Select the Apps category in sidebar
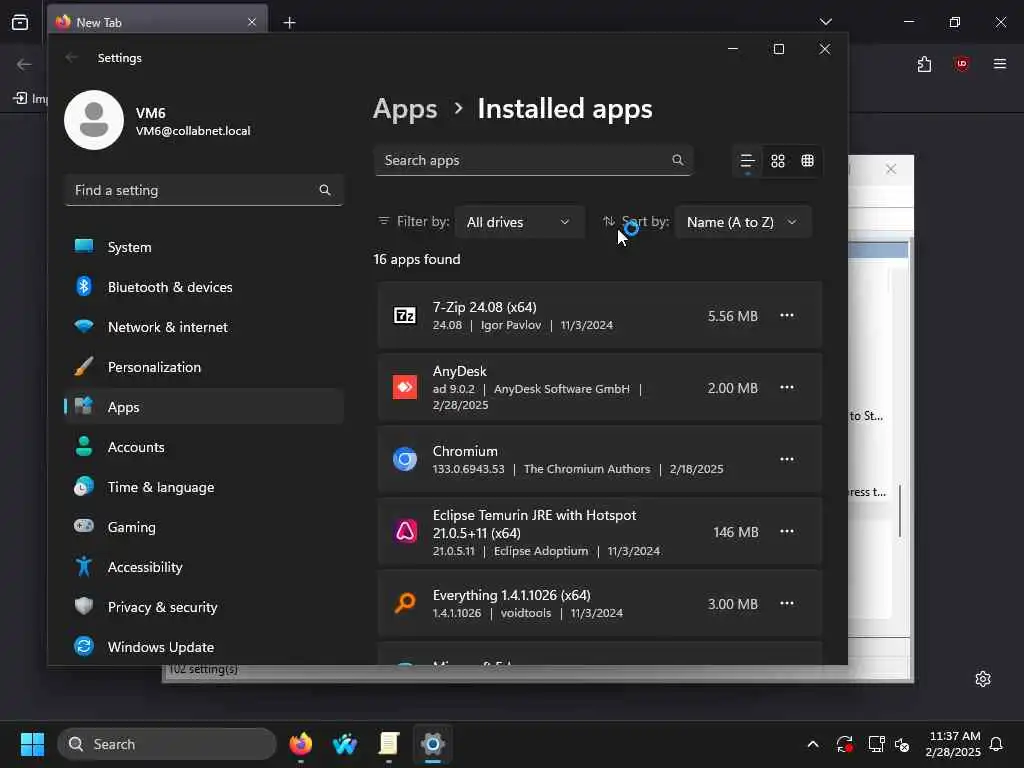 click(x=204, y=407)
